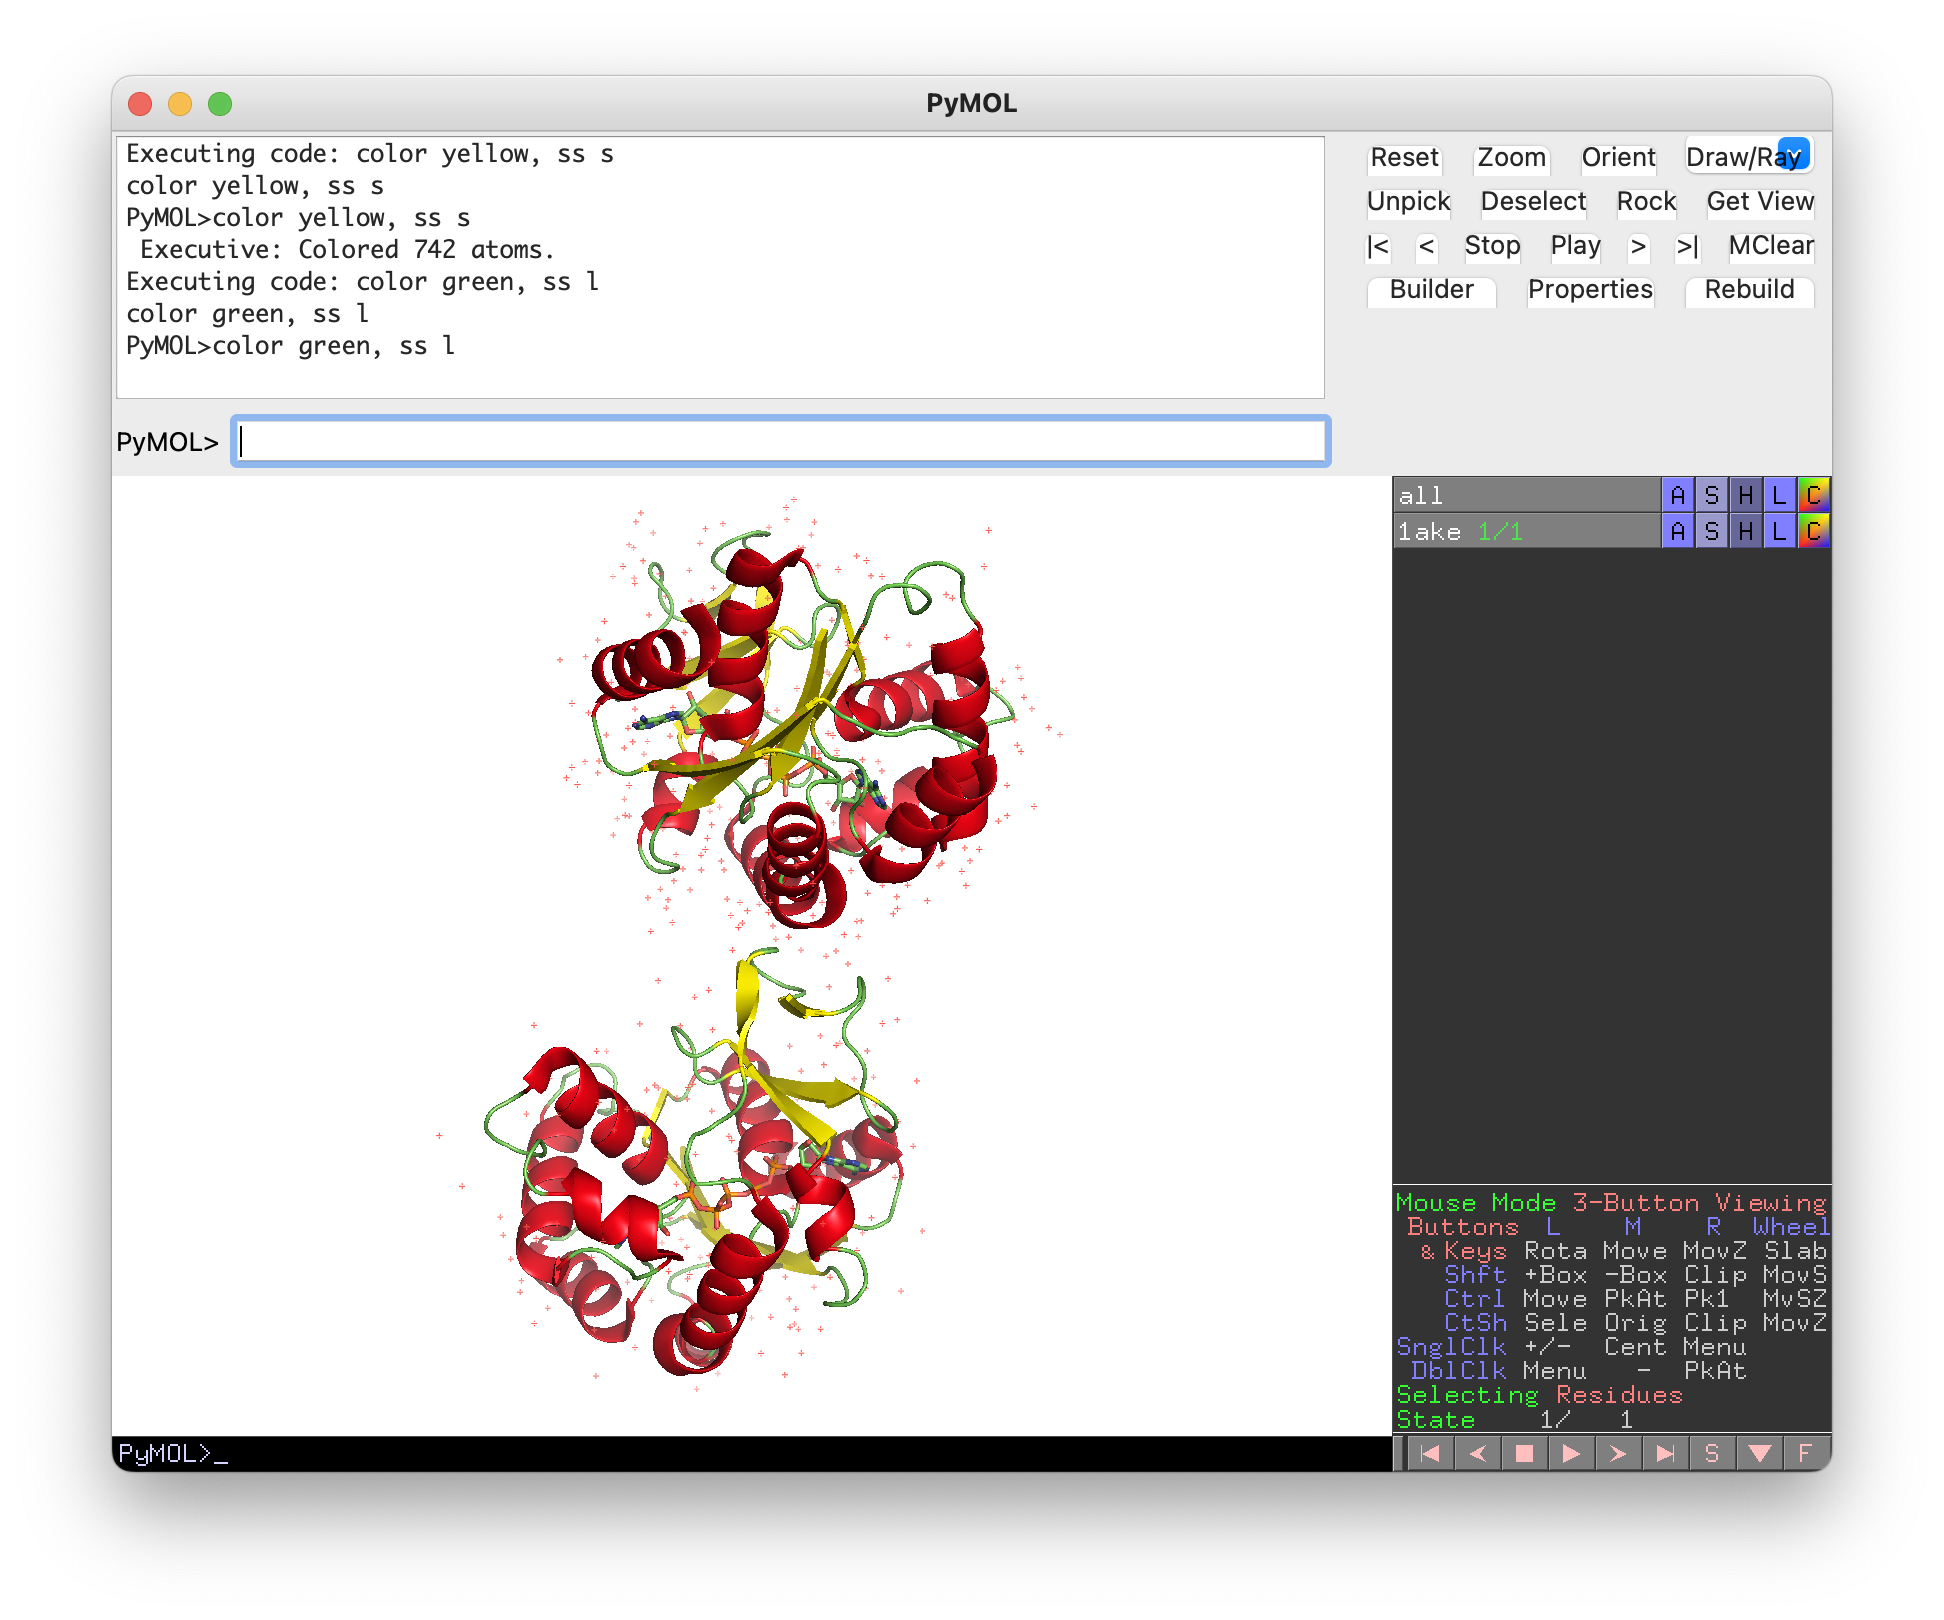Click the step-forward frame arrow icon
The width and height of the screenshot is (1944, 1620).
click(1617, 1453)
